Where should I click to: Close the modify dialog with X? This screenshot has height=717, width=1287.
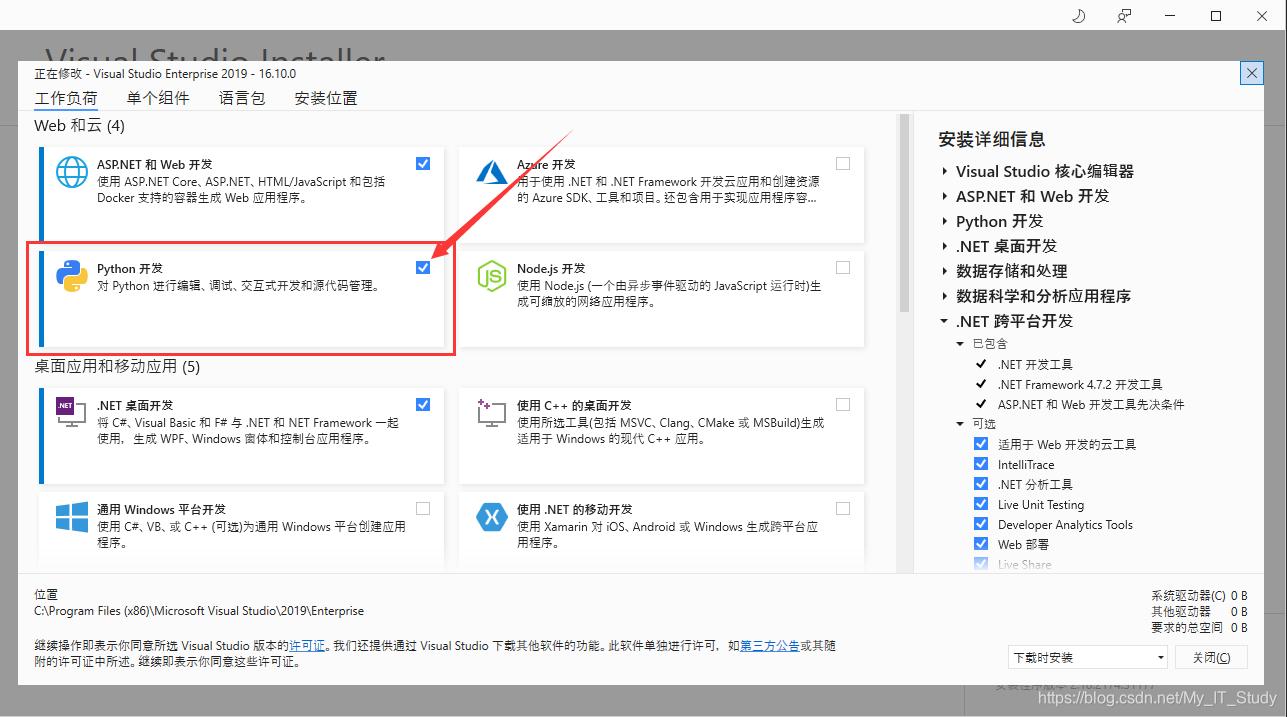click(1251, 73)
